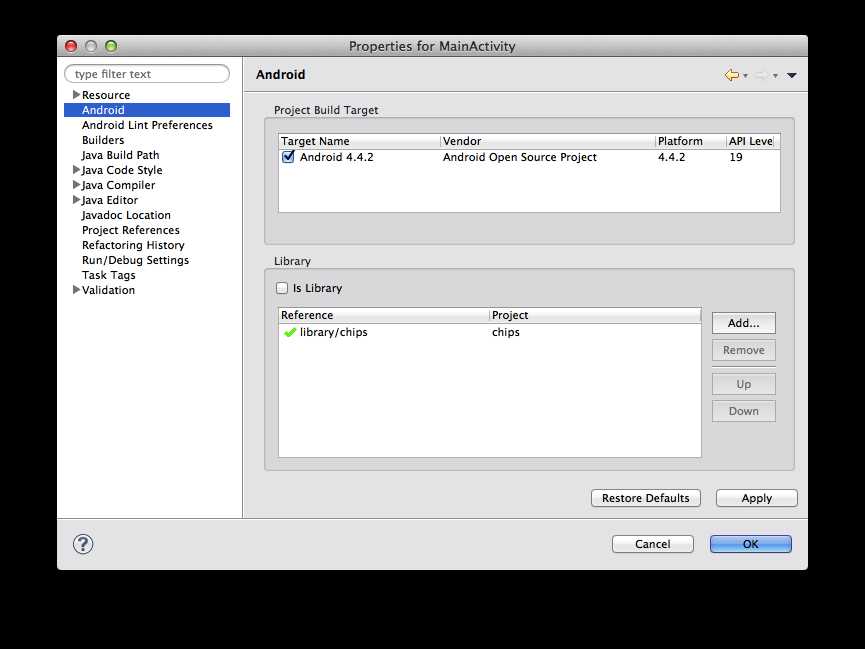
Task: Select the Java Editor label
Action: click(110, 200)
